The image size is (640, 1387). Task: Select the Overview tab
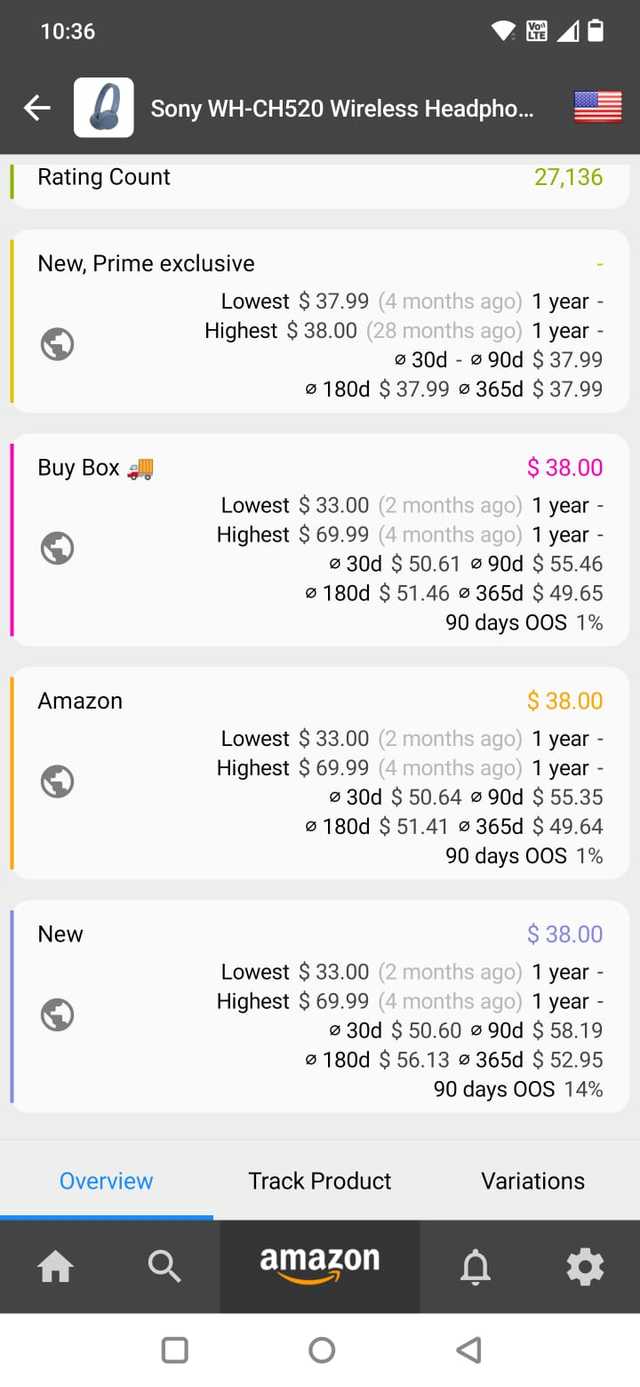tap(106, 1181)
